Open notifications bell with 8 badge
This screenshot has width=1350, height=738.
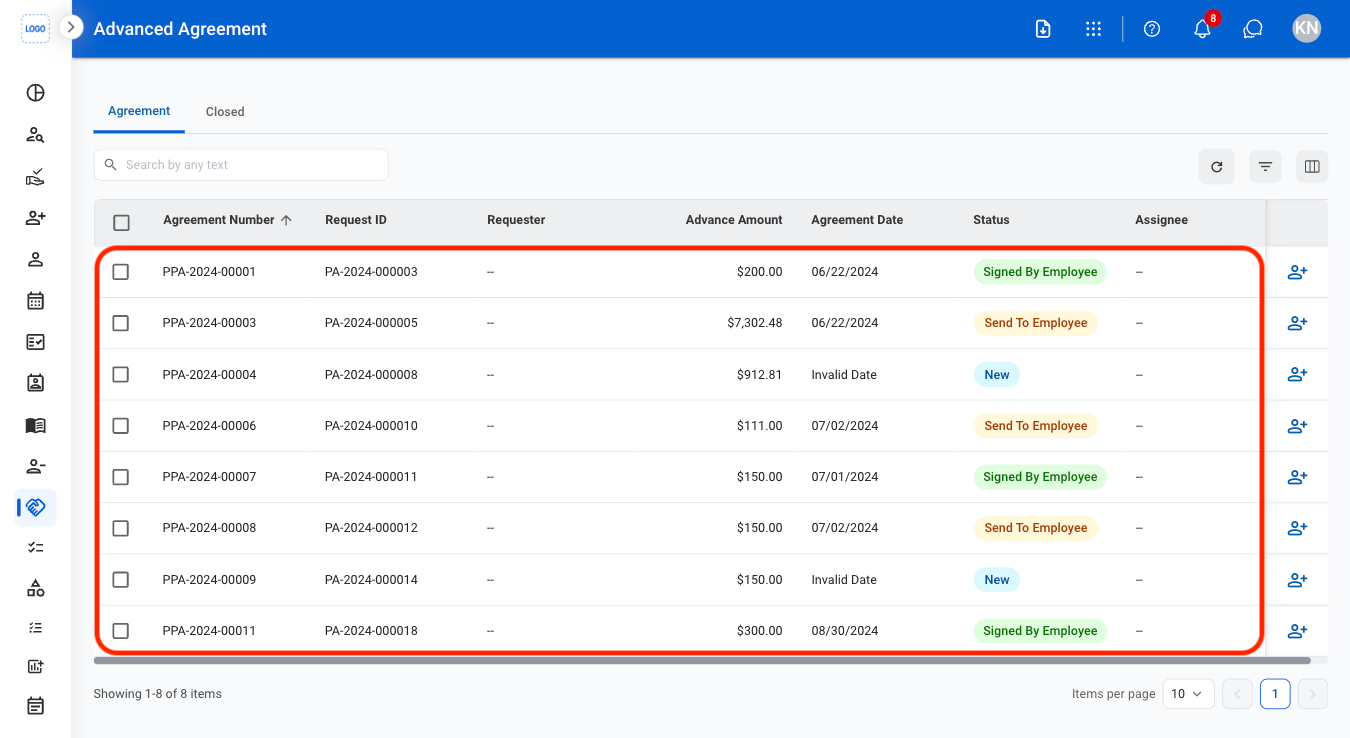coord(1203,29)
